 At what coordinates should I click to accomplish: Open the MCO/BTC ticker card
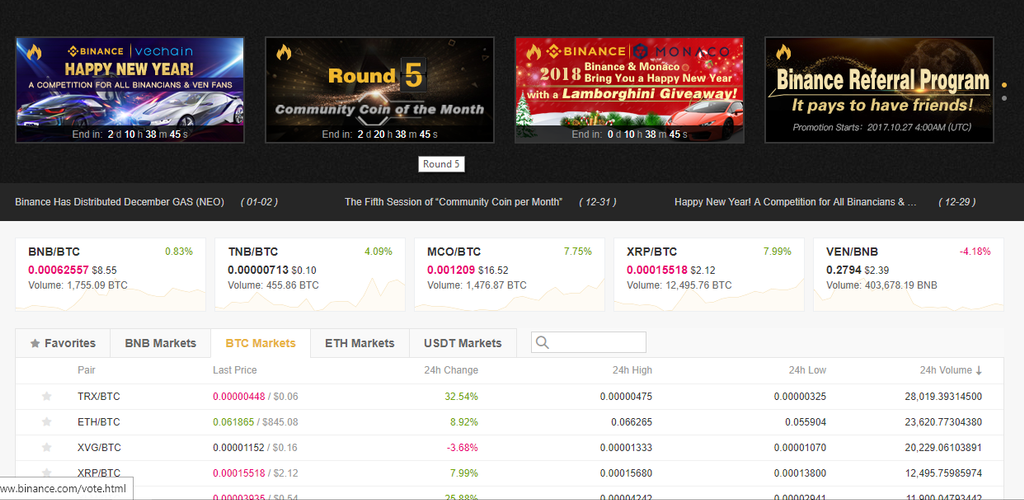(x=509, y=274)
